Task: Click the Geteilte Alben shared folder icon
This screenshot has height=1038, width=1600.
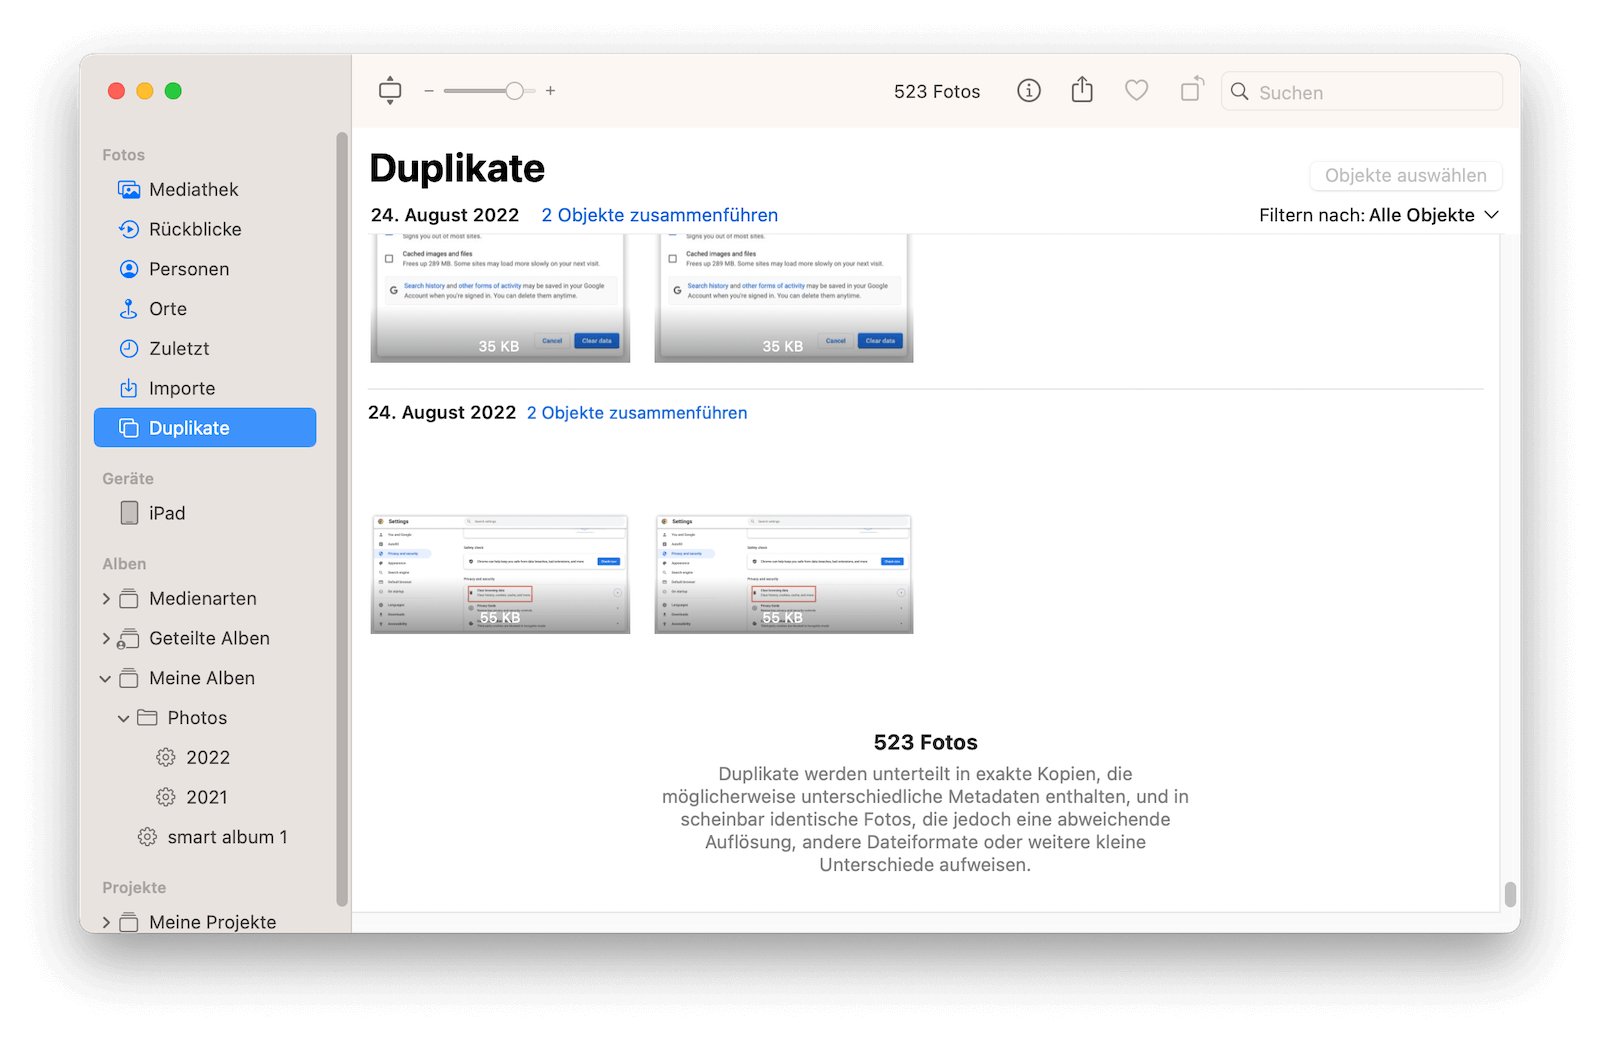Action: 128,639
